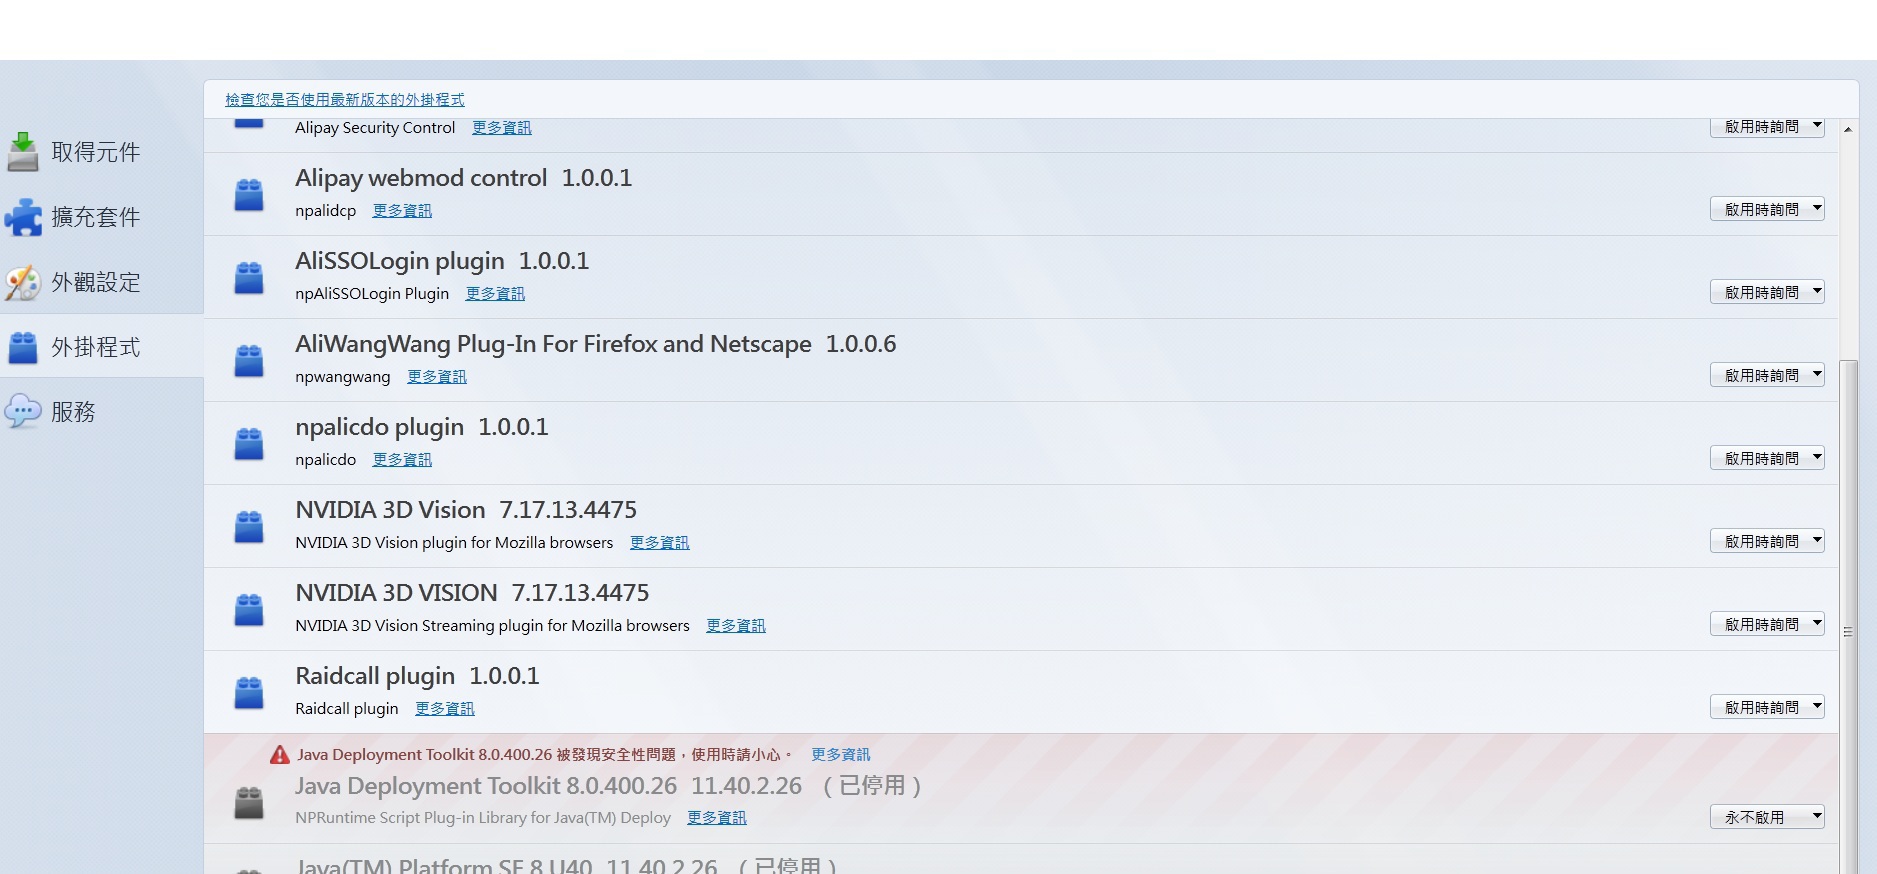
Task: Open the 取得元件 (Get Add-ons) sidebar icon
Action: (x=23, y=152)
